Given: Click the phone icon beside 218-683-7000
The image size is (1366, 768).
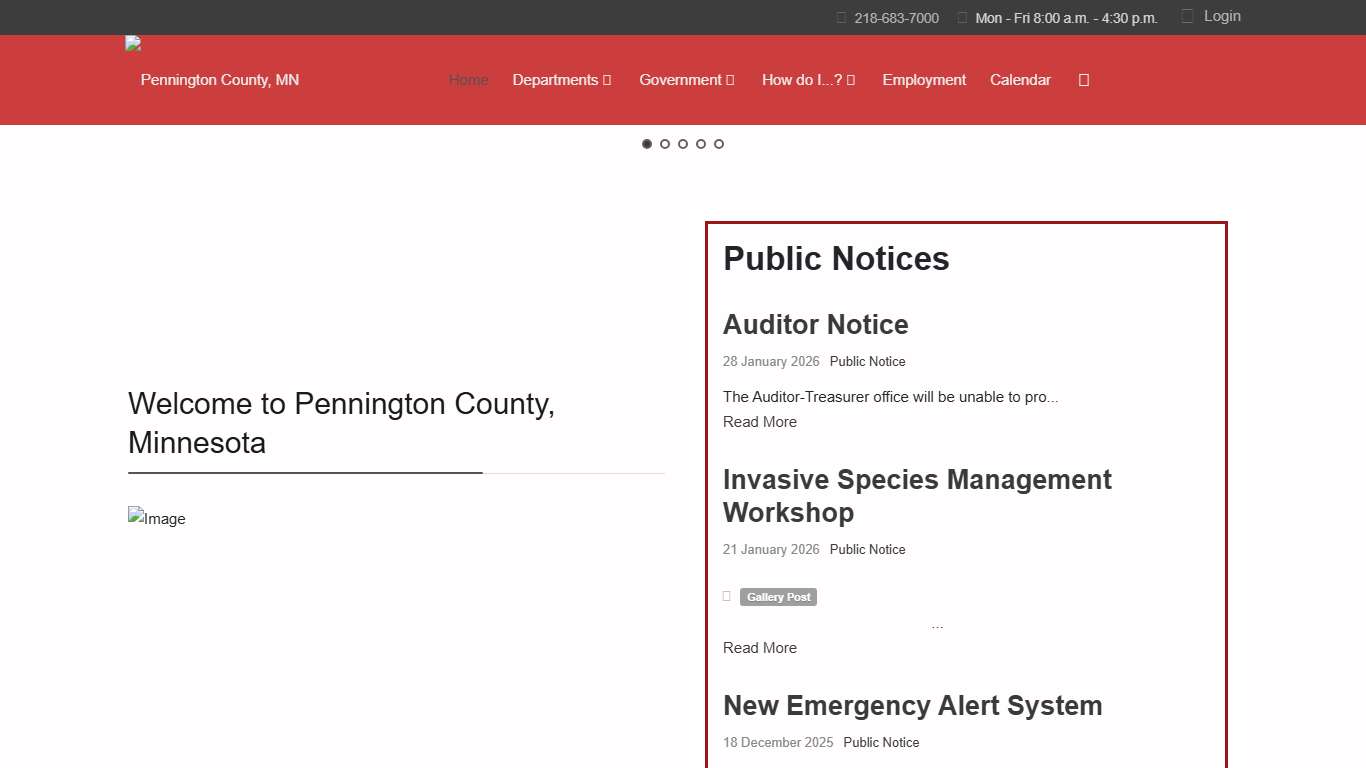Looking at the screenshot, I should pos(841,17).
